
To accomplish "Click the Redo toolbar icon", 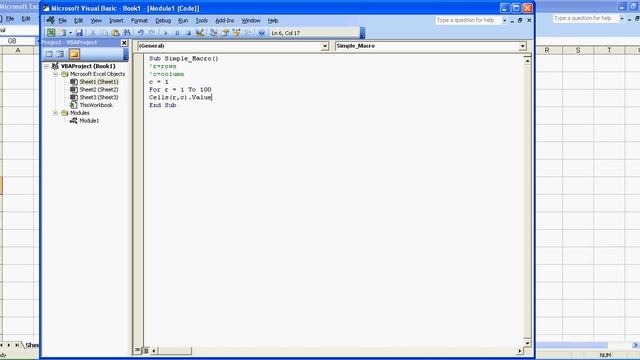I will [x=152, y=33].
